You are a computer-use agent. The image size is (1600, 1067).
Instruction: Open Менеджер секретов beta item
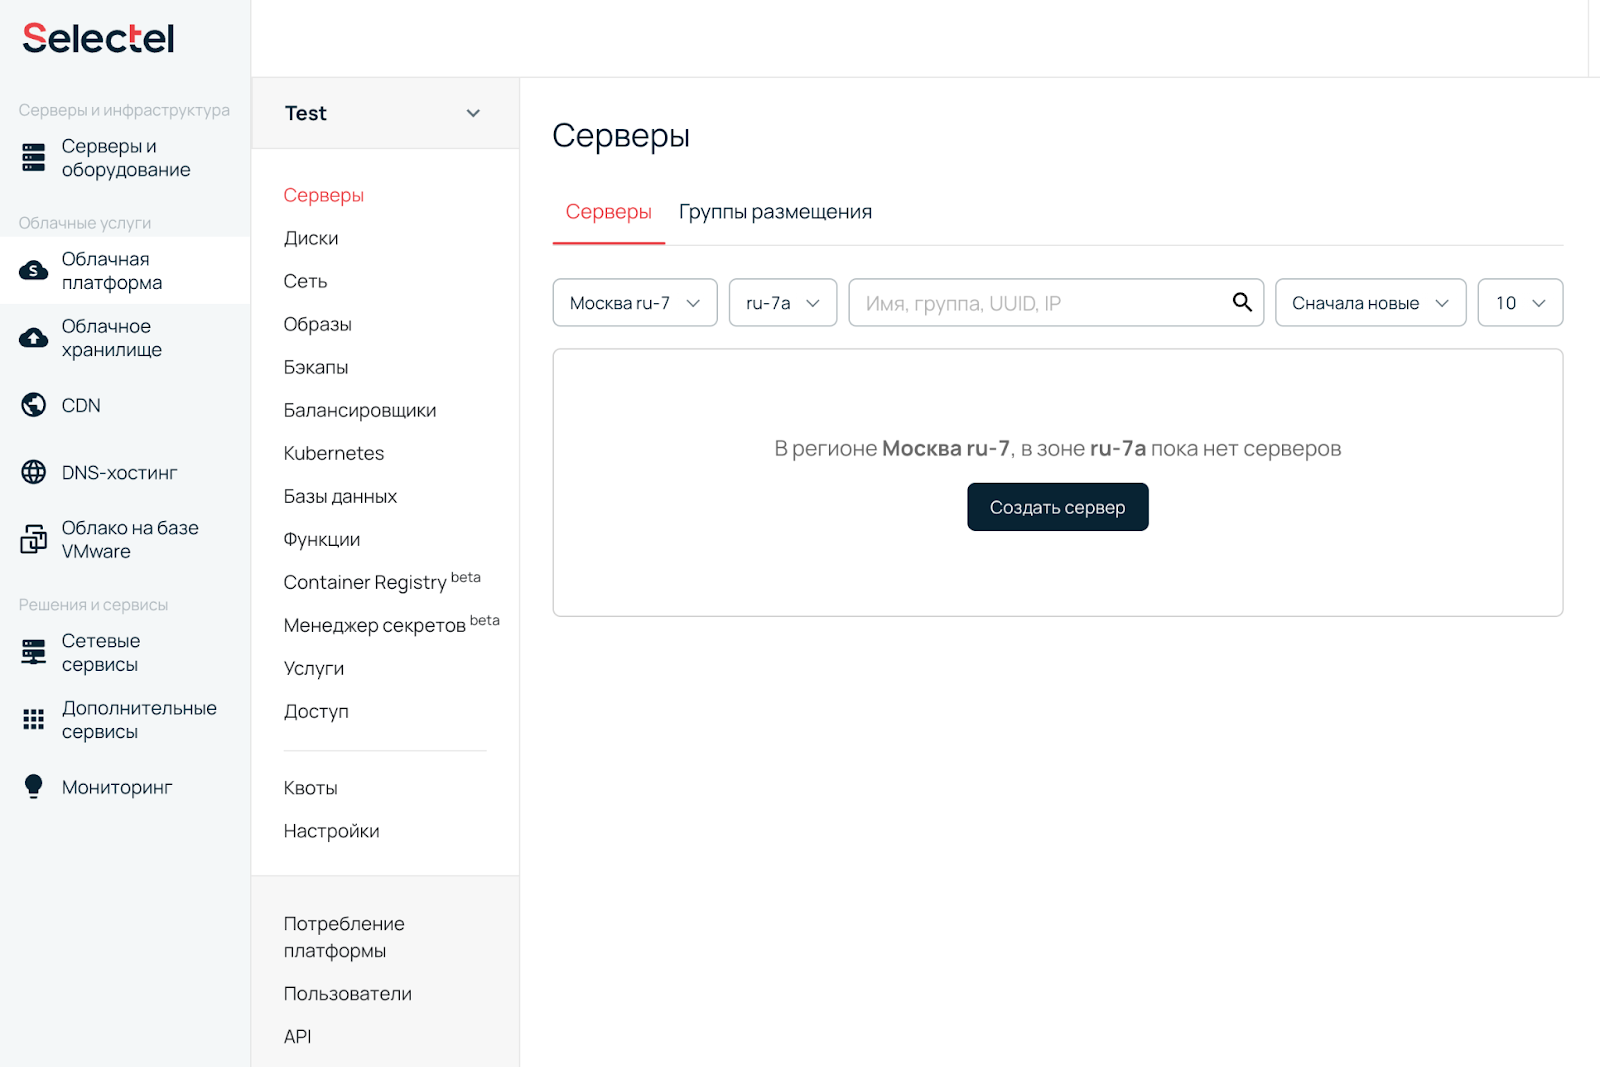coord(392,624)
